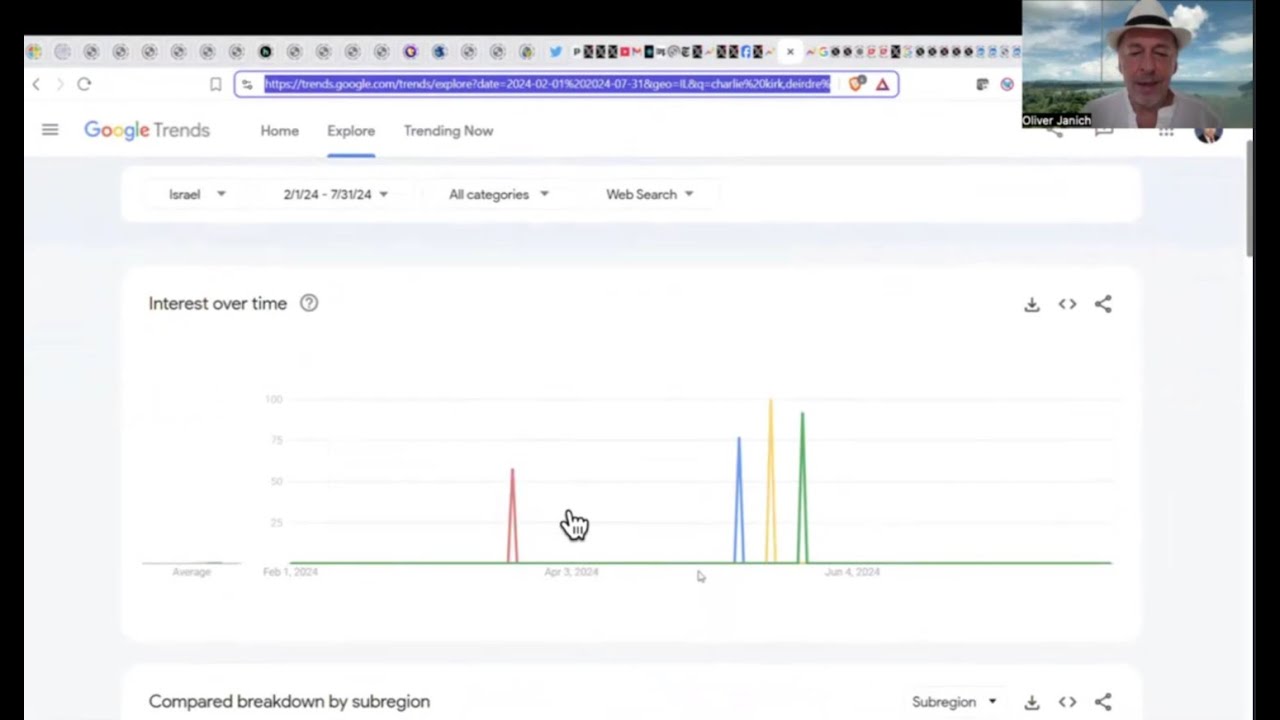This screenshot has width=1280, height=720.
Task: Open embed code for Interest over time chart
Action: click(1067, 304)
